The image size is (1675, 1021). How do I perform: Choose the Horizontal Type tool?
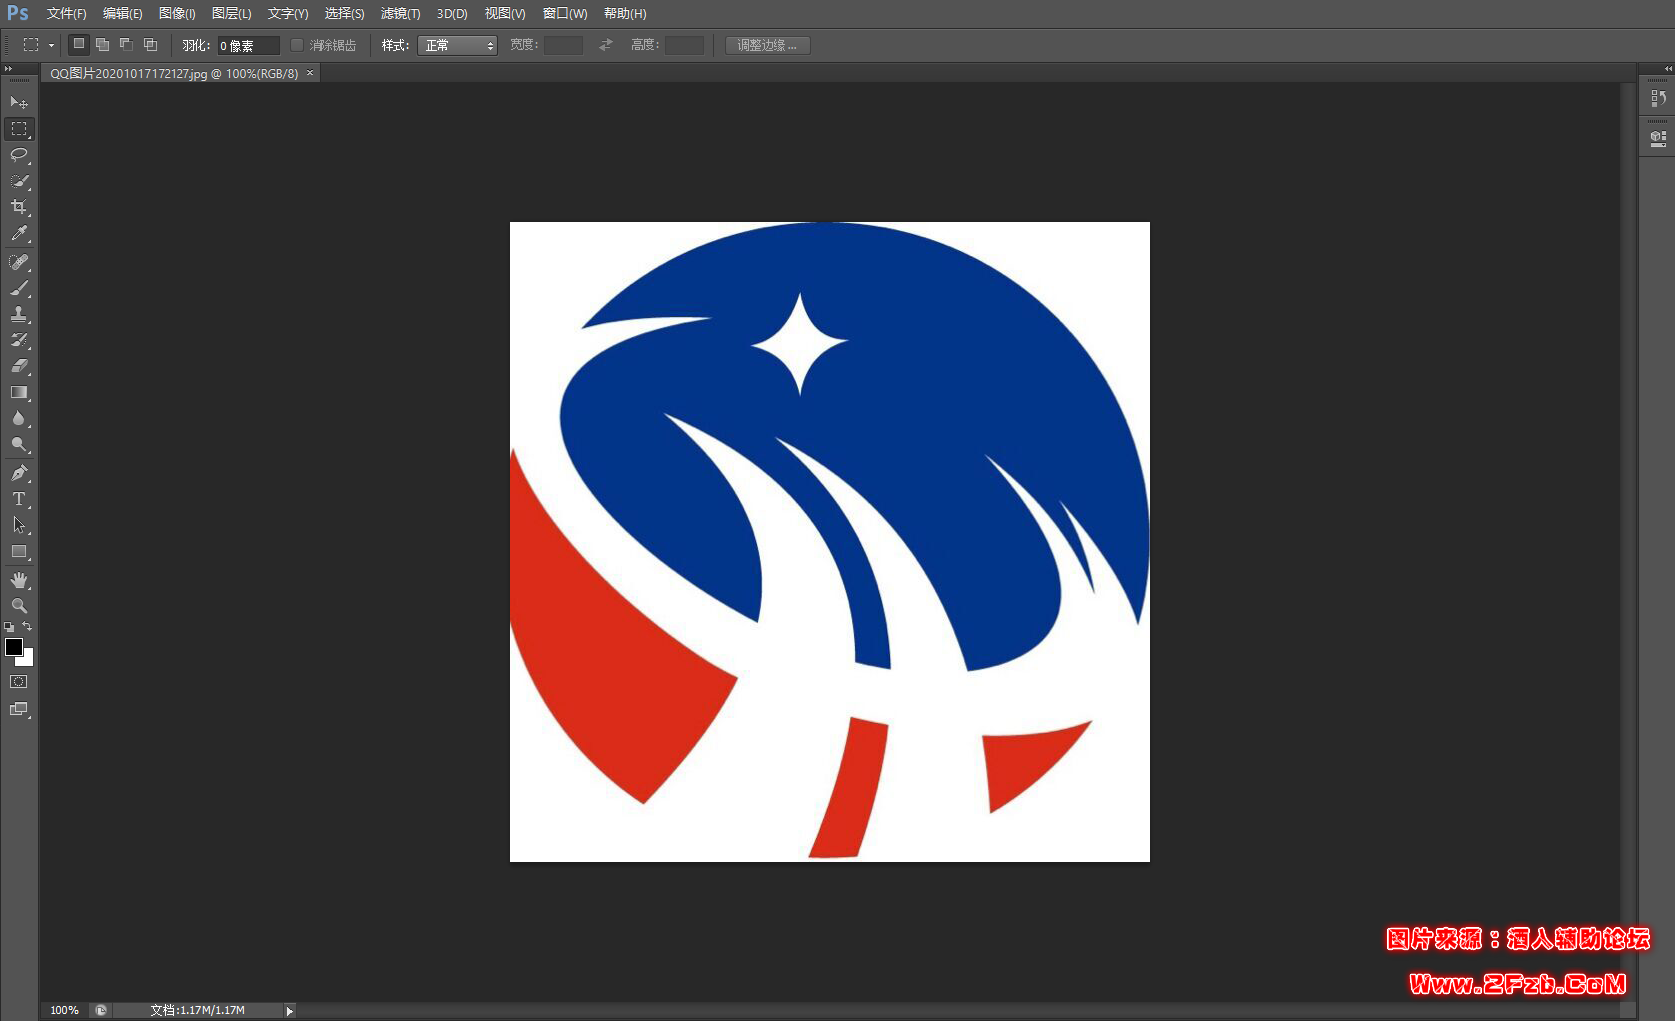point(18,499)
